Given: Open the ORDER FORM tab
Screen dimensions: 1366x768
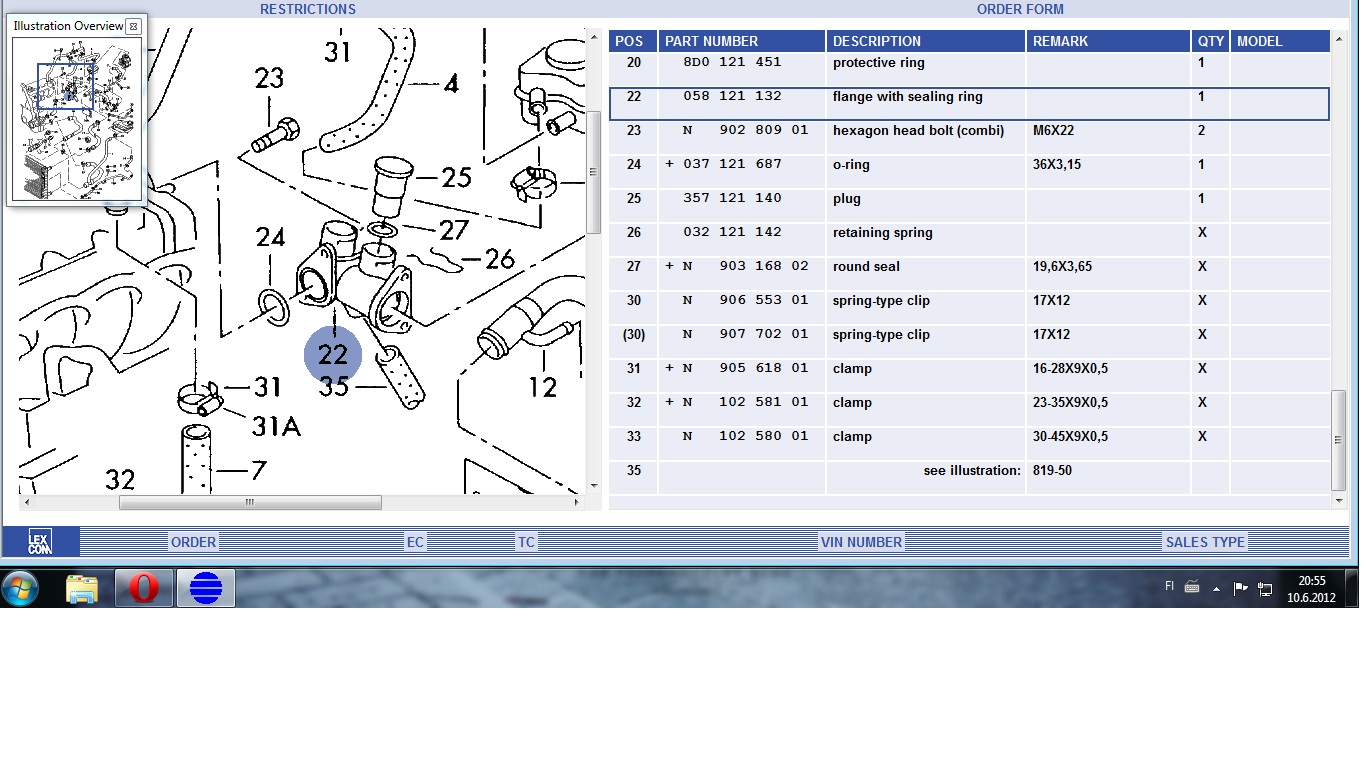Looking at the screenshot, I should pos(1020,9).
